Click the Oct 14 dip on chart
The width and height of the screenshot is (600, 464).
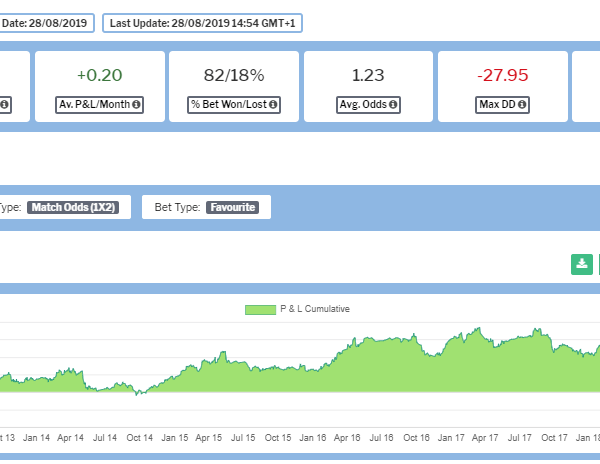click(141, 394)
